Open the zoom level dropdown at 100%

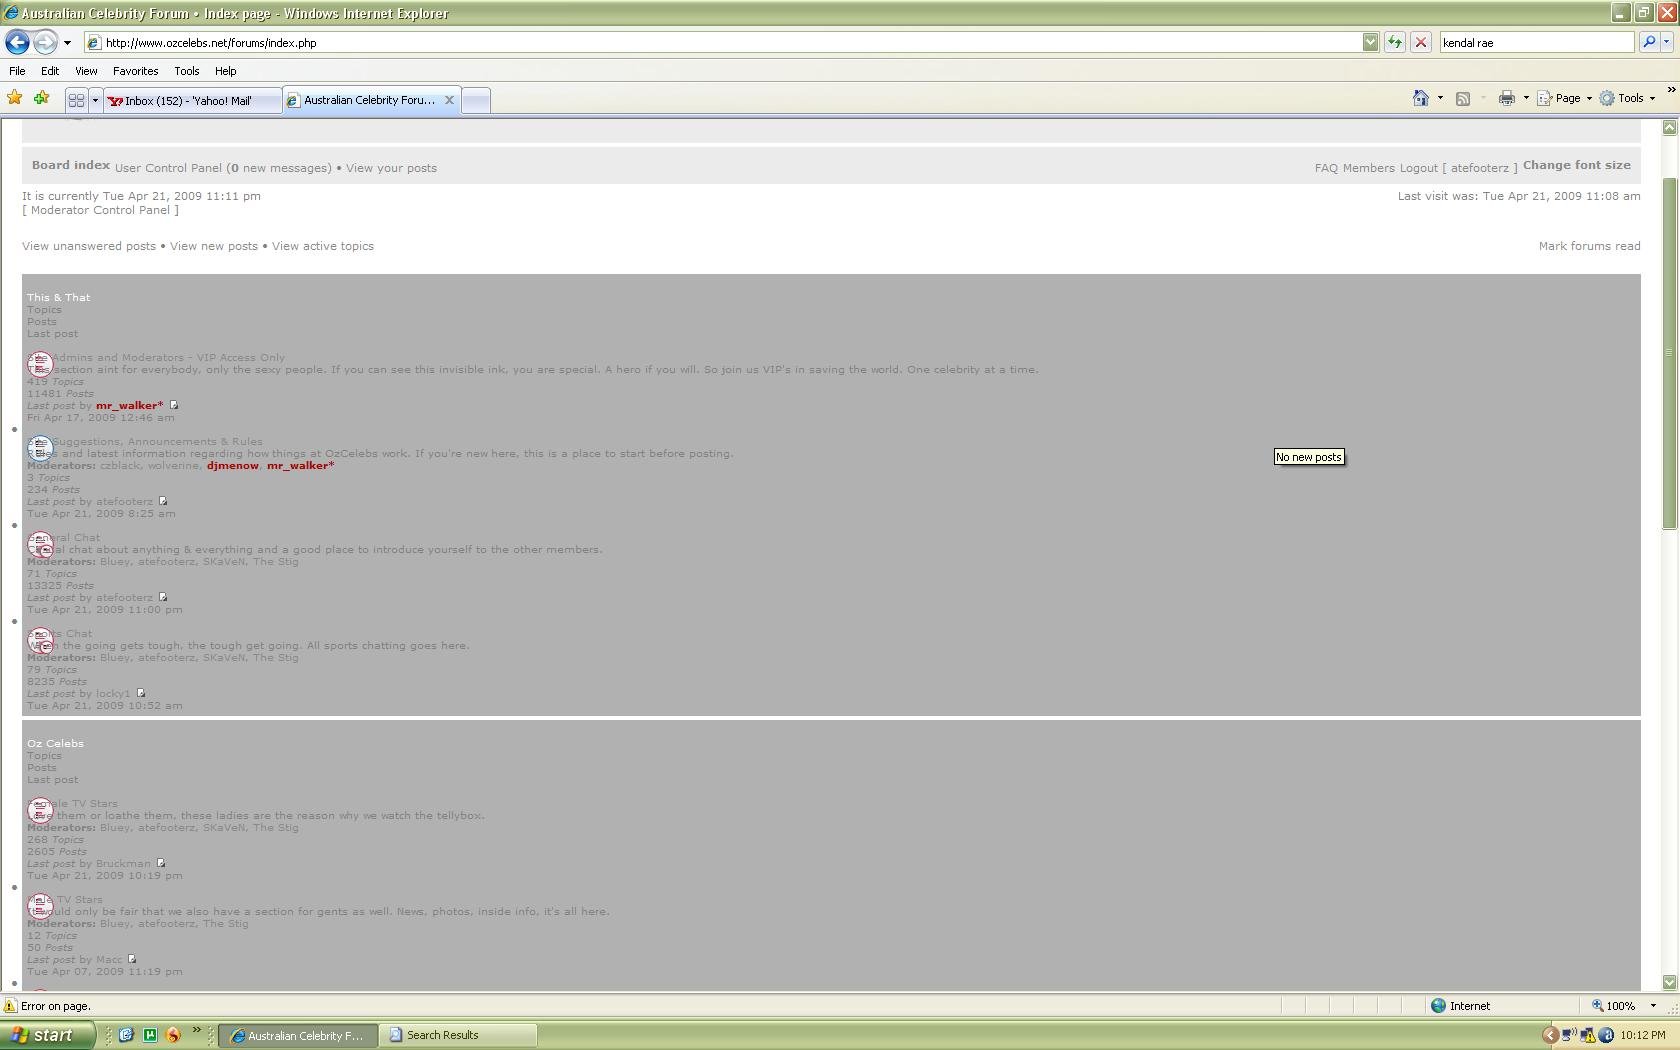click(1653, 1006)
